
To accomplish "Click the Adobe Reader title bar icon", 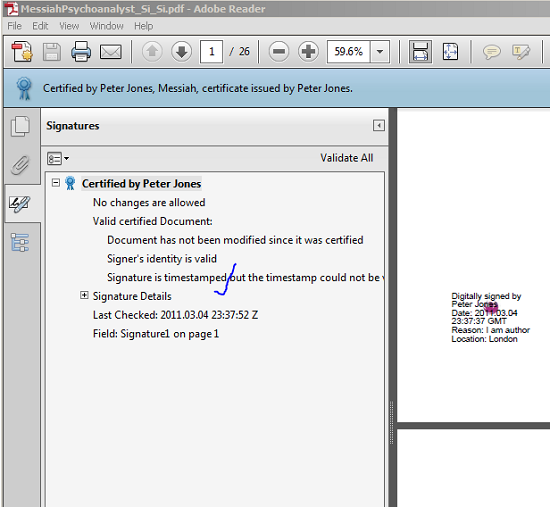I will (12, 9).
